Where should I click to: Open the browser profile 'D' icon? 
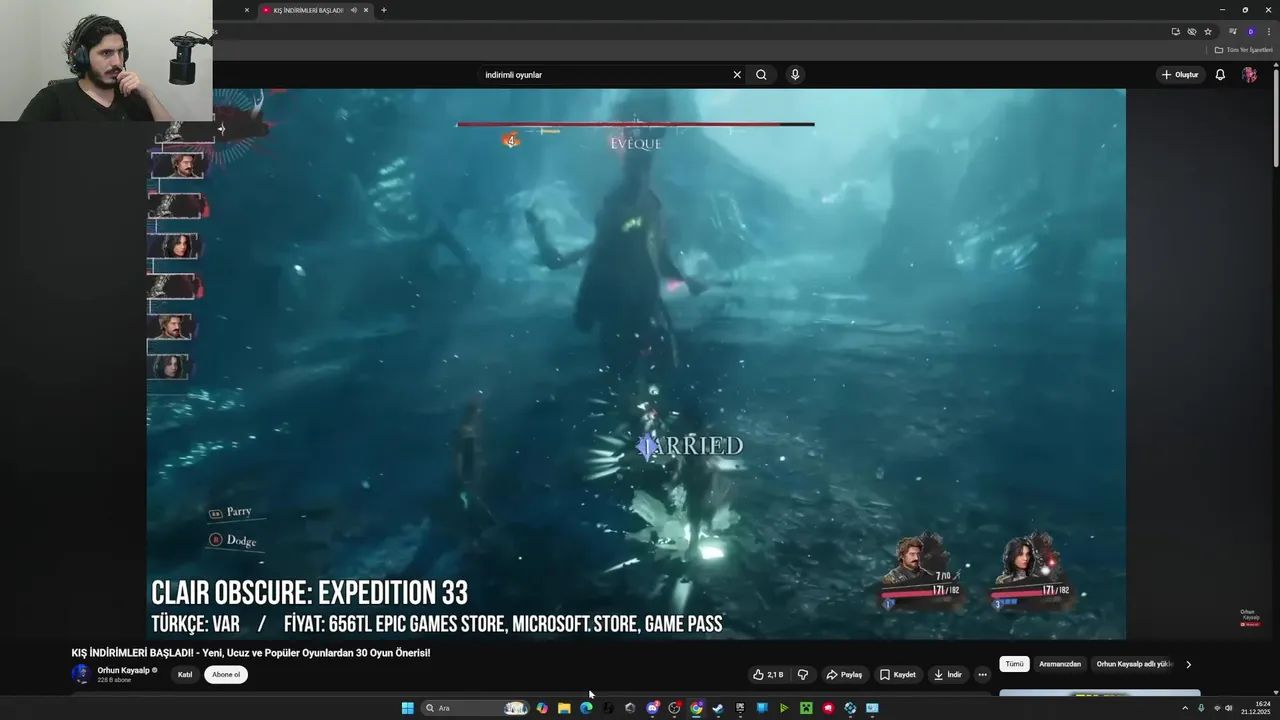click(x=1251, y=32)
